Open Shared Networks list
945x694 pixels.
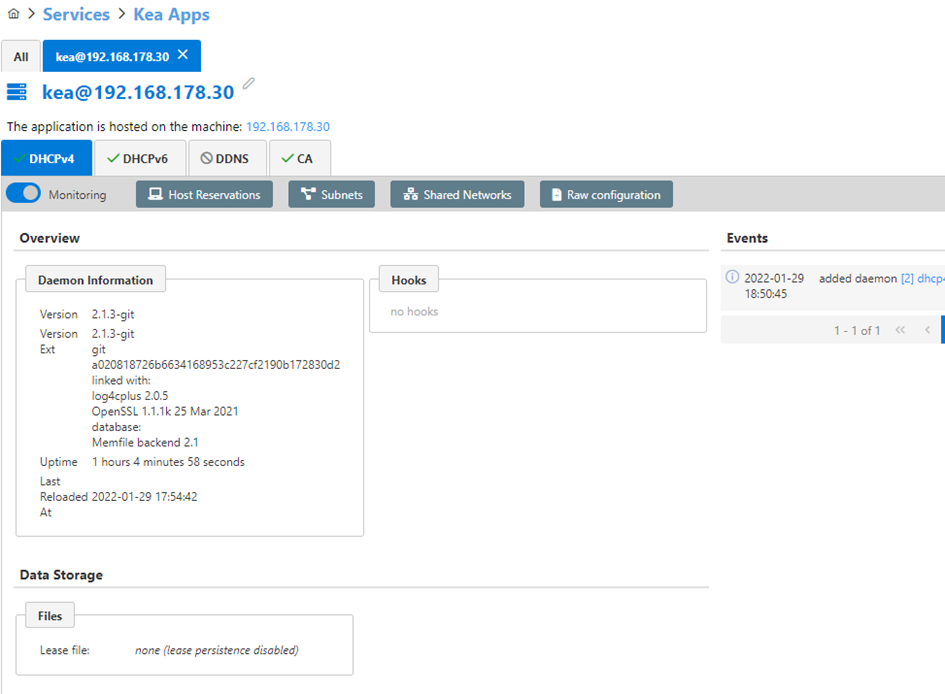[457, 194]
